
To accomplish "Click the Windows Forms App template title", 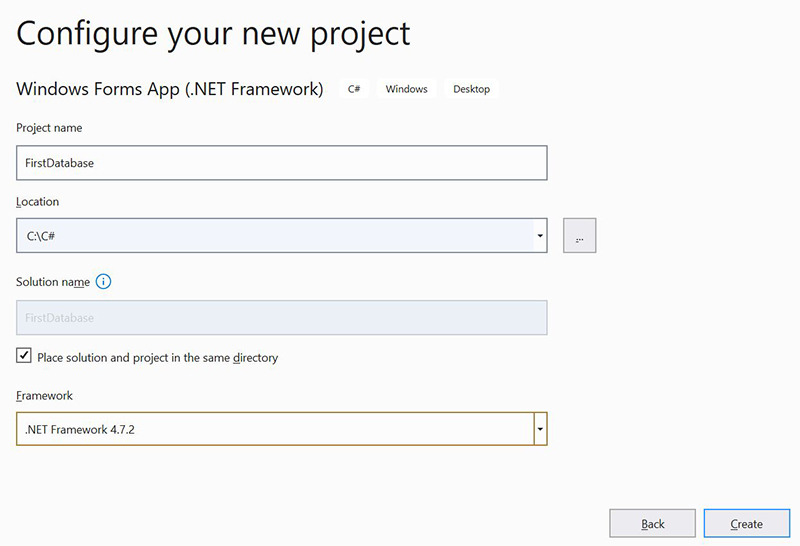I will 170,89.
